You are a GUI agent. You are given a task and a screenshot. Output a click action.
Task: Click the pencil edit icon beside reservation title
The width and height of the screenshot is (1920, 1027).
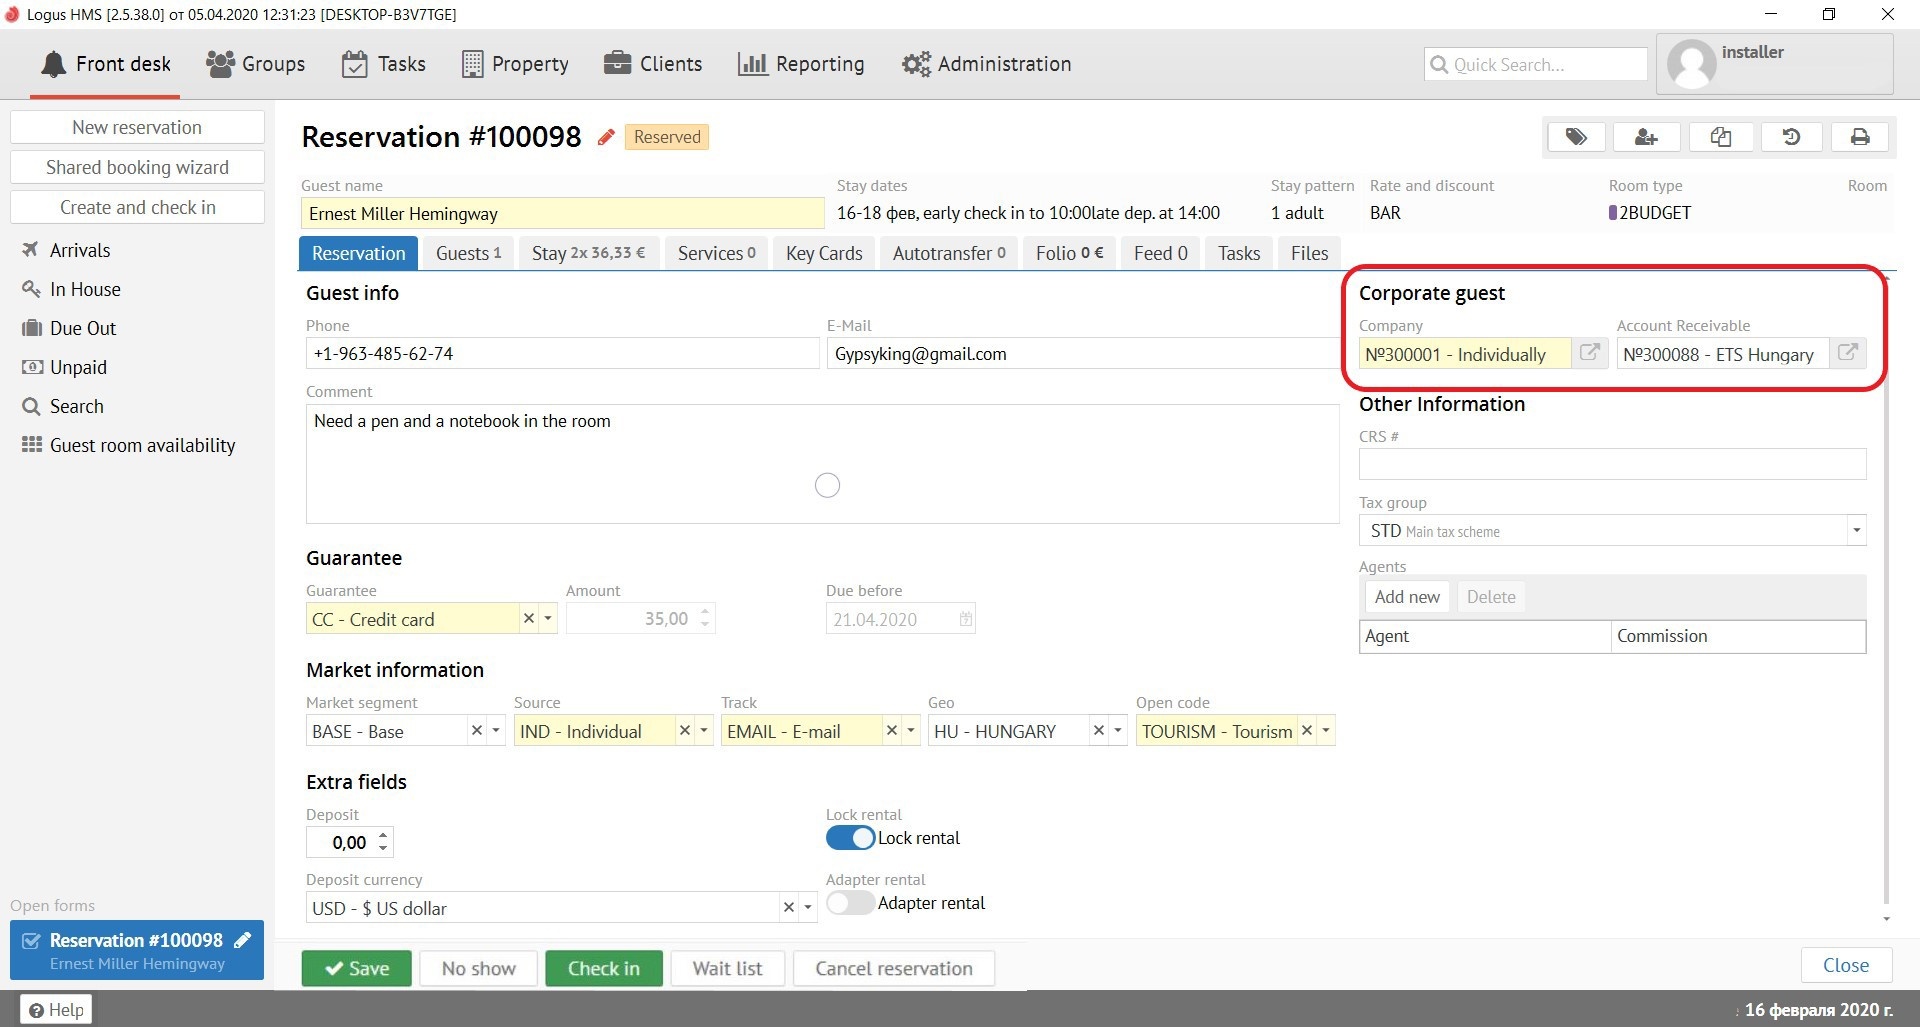605,138
